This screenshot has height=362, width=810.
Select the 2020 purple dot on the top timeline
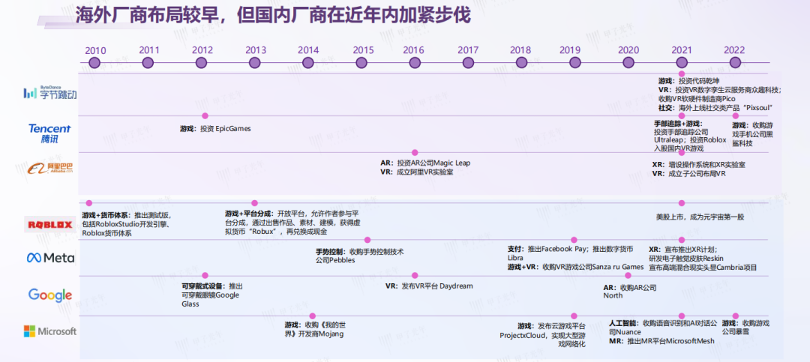[x=628, y=62]
